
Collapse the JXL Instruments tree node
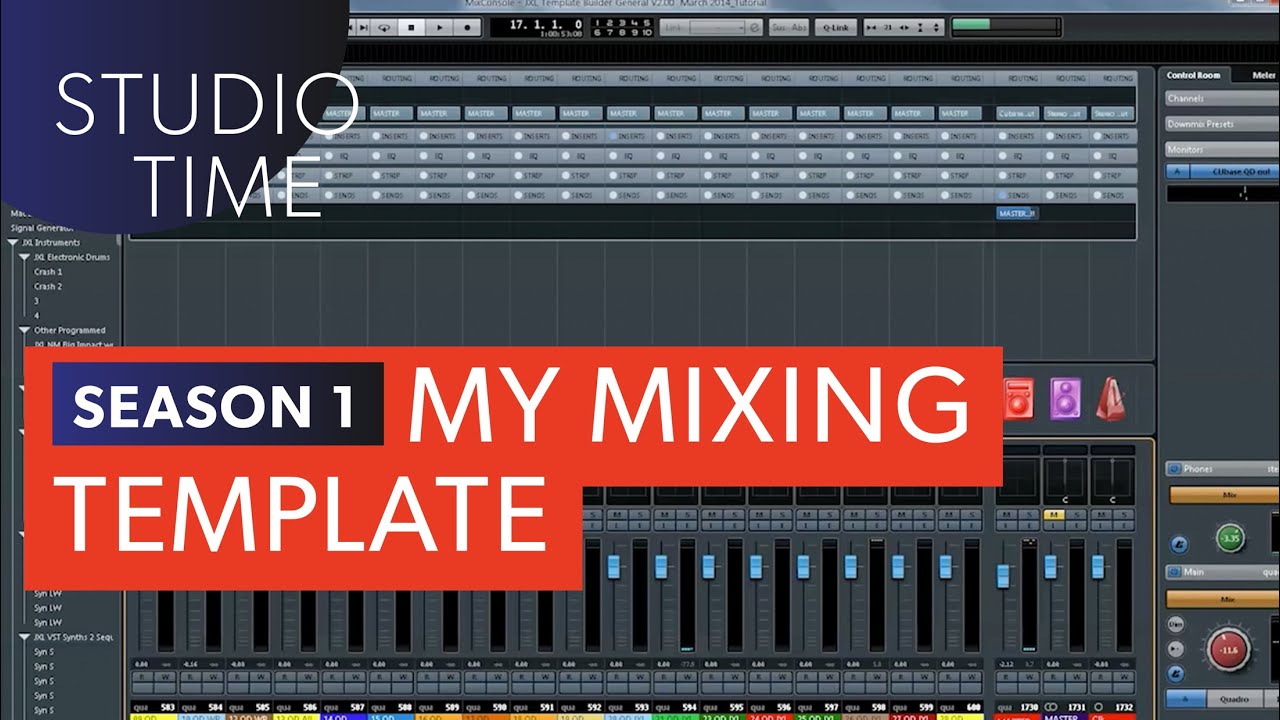(14, 242)
